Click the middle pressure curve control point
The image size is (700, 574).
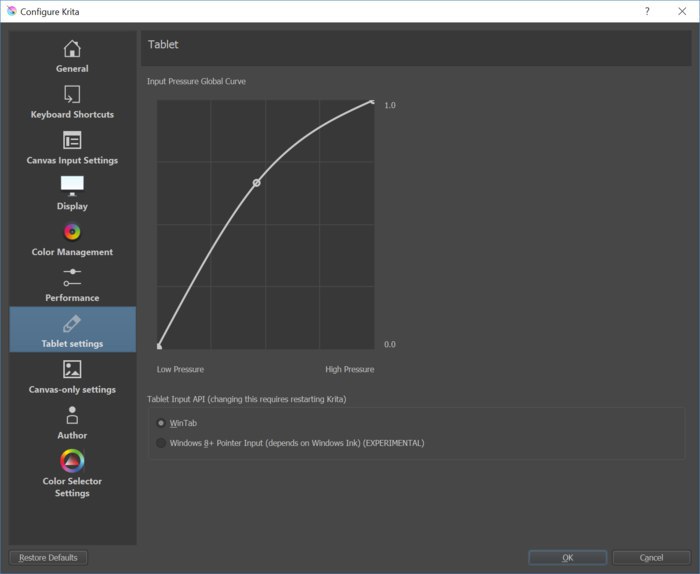pyautogui.click(x=256, y=183)
